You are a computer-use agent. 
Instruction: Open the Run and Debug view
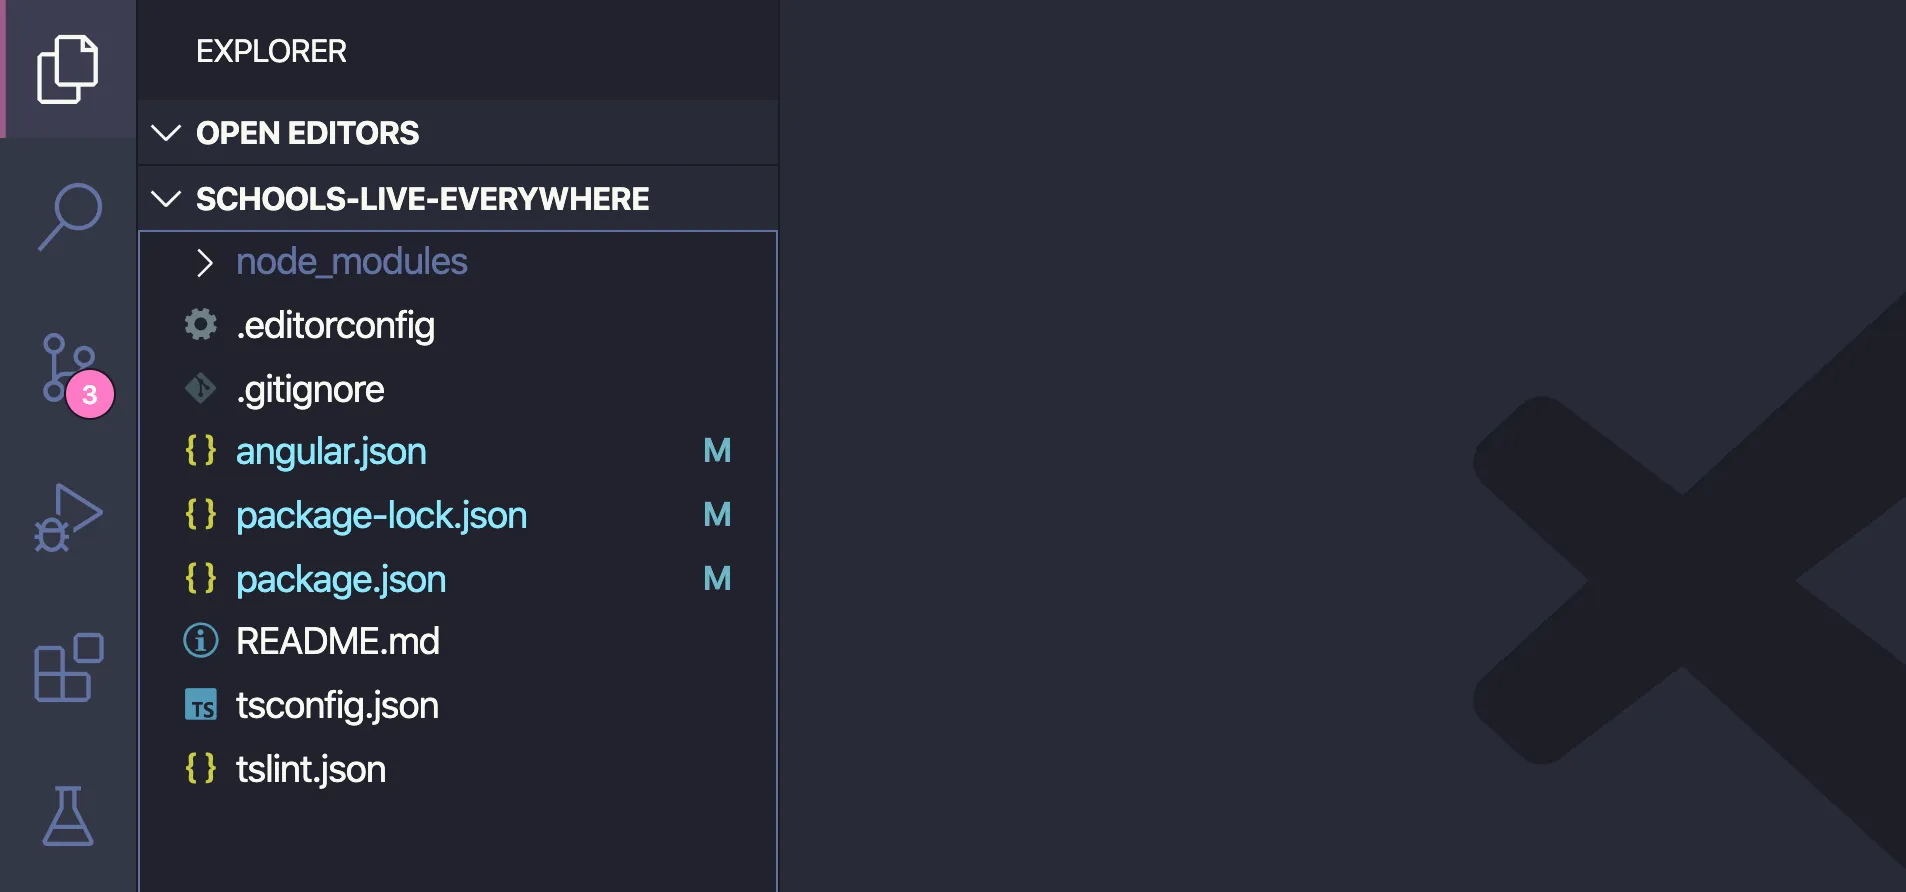click(x=68, y=518)
